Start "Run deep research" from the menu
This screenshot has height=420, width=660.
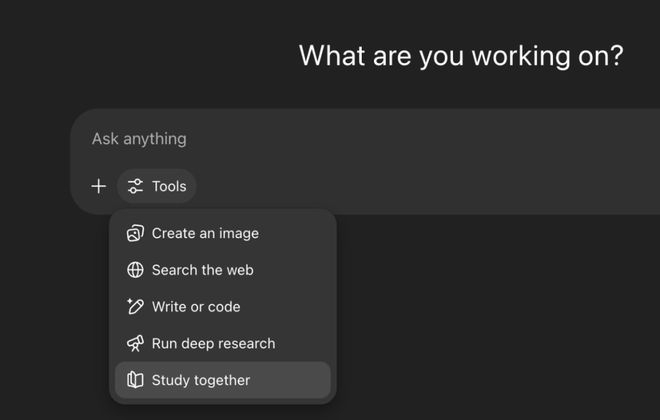click(x=213, y=343)
